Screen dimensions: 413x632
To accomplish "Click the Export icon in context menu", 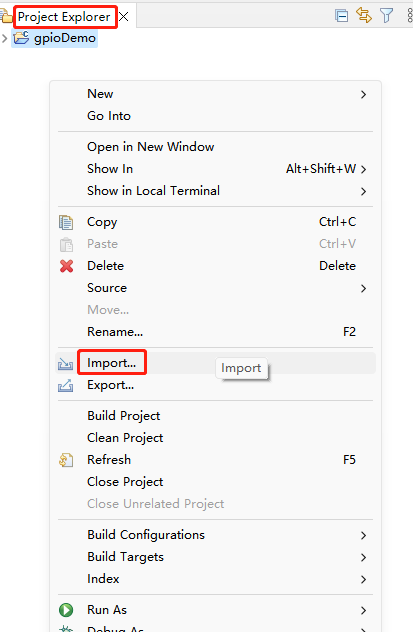I will pos(65,385).
